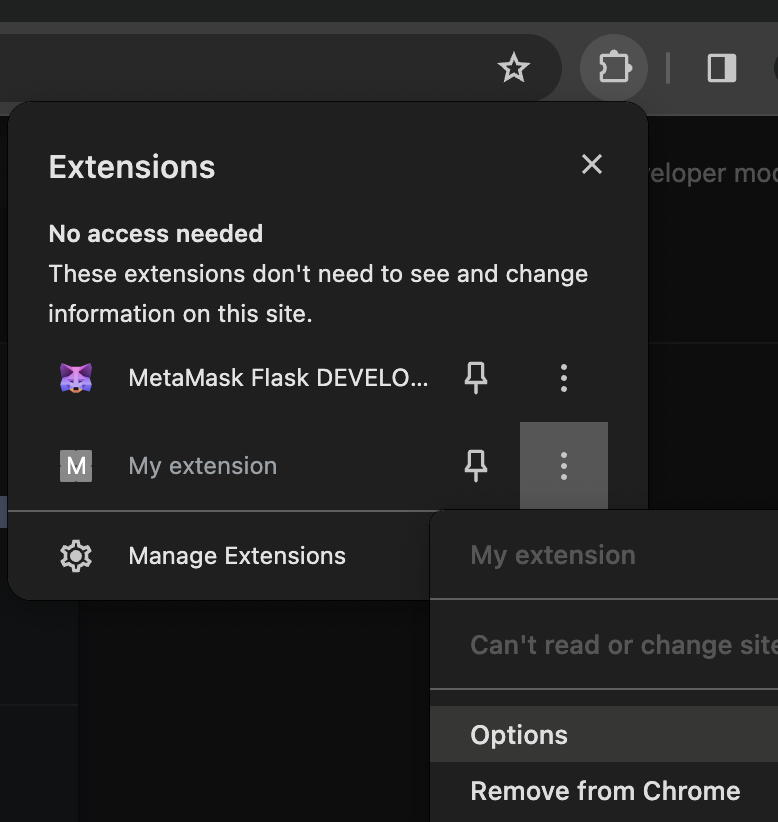Click the MetaMask Flask DEVELO... name label

pos(278,377)
